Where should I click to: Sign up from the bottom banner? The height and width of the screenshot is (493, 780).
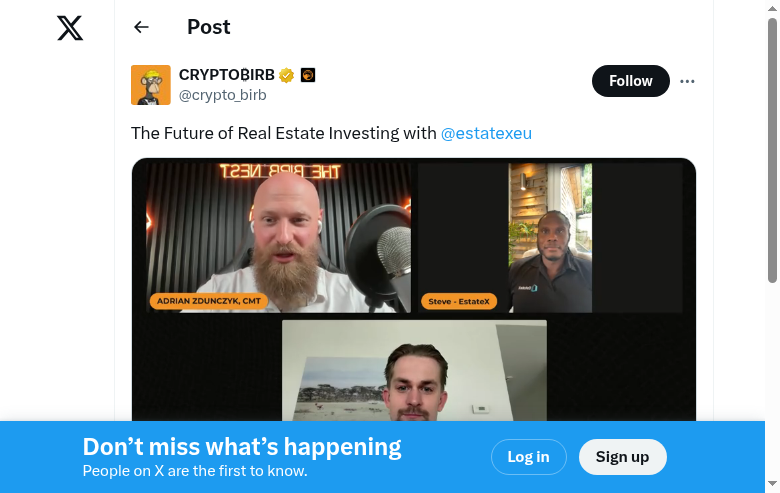click(x=622, y=457)
